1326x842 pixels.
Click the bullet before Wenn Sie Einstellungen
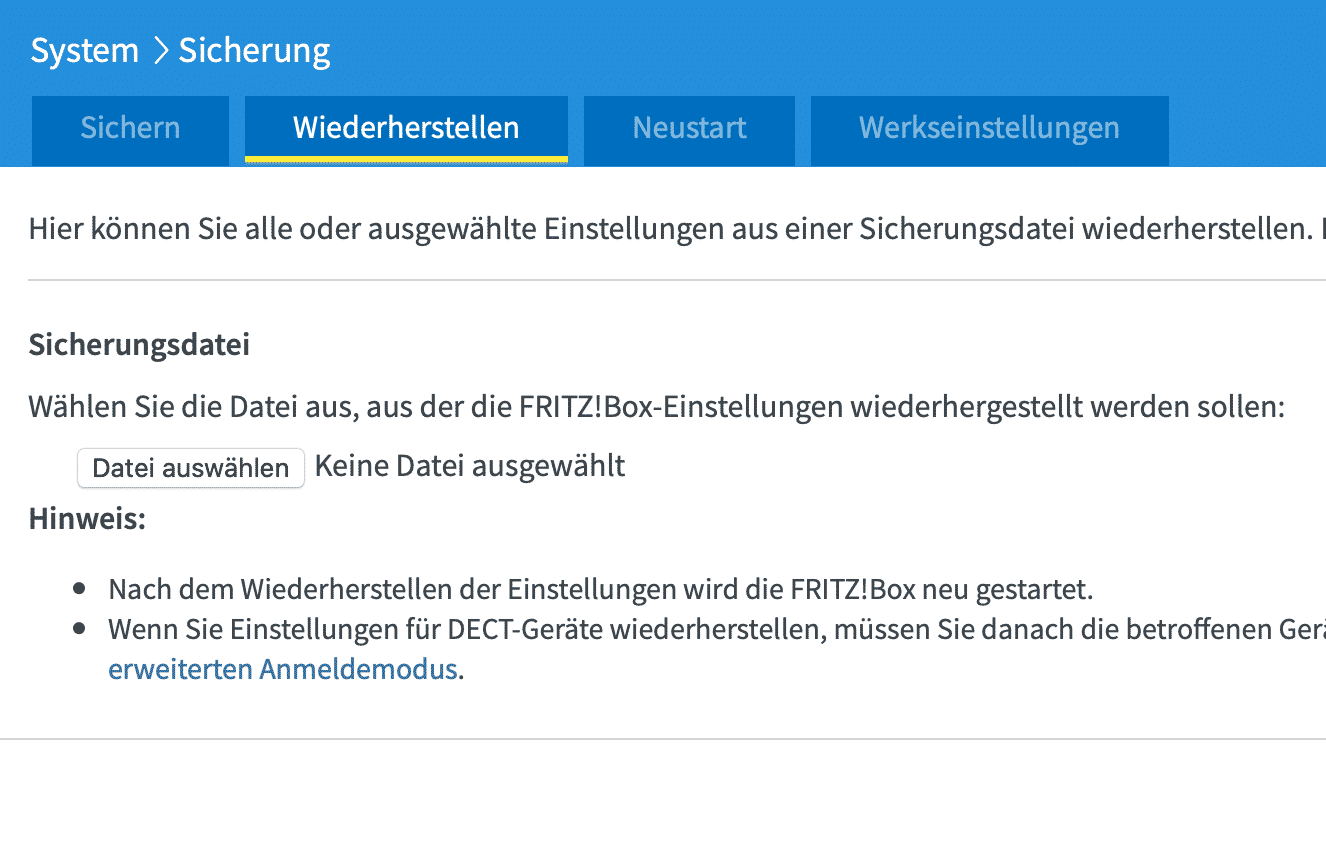pos(79,631)
